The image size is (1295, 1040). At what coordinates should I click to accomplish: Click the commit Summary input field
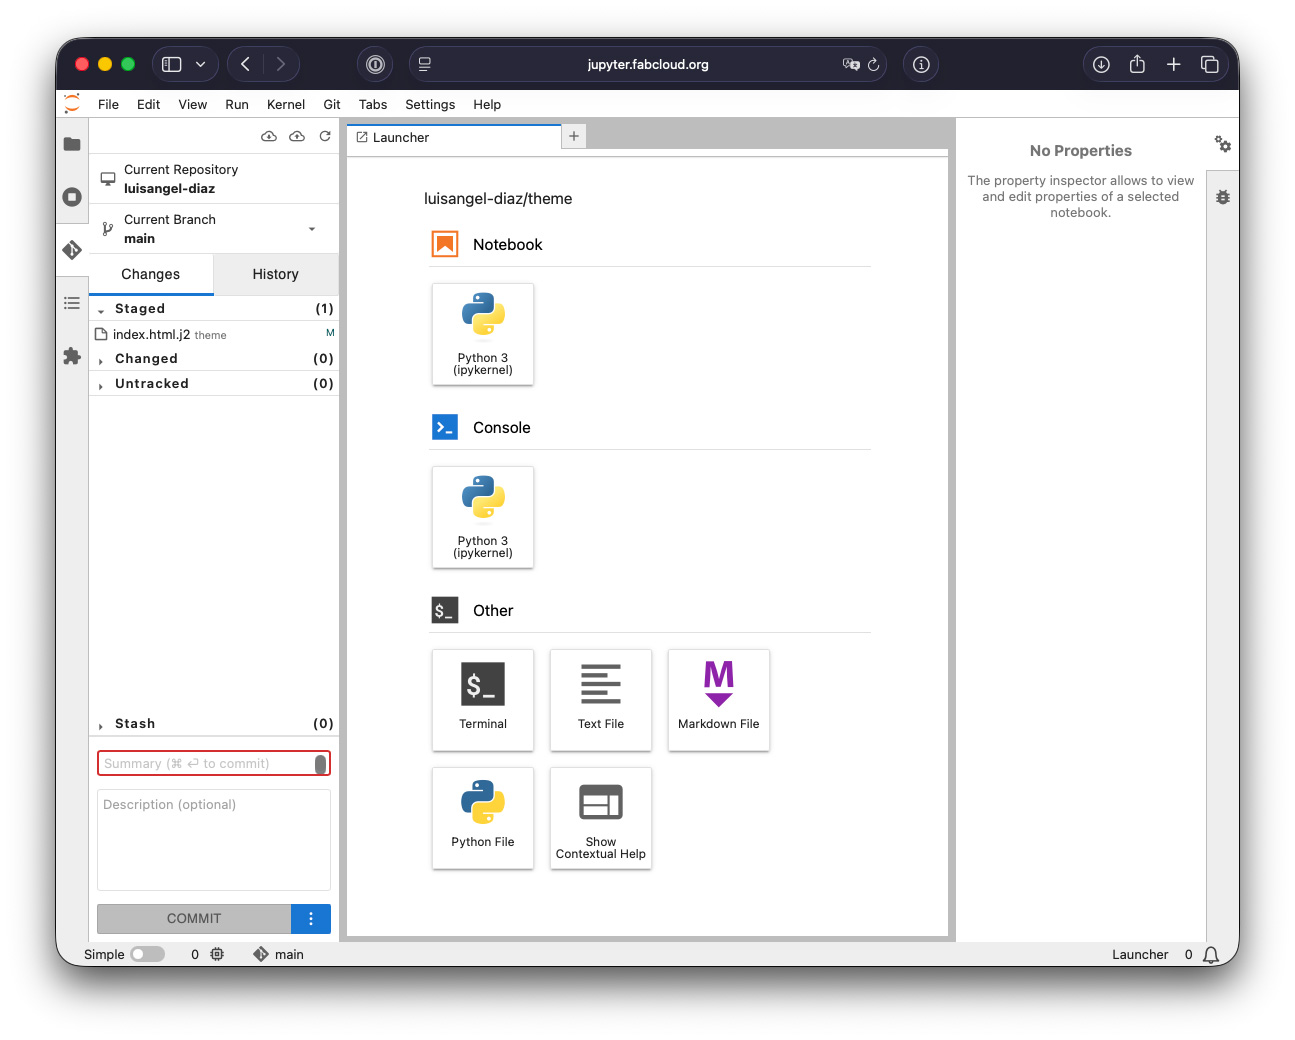(207, 763)
